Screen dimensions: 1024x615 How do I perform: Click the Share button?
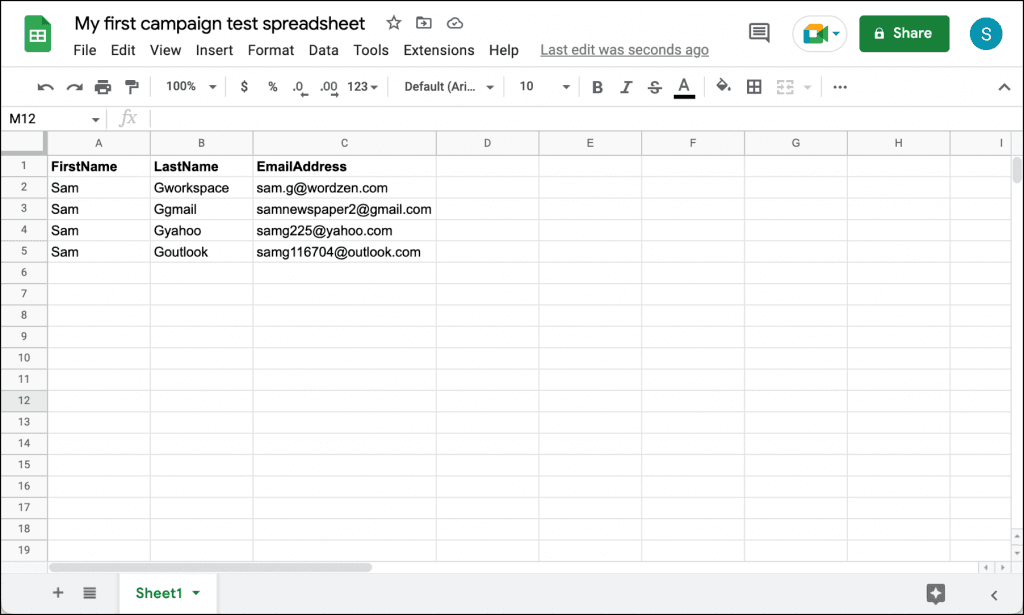(x=904, y=33)
